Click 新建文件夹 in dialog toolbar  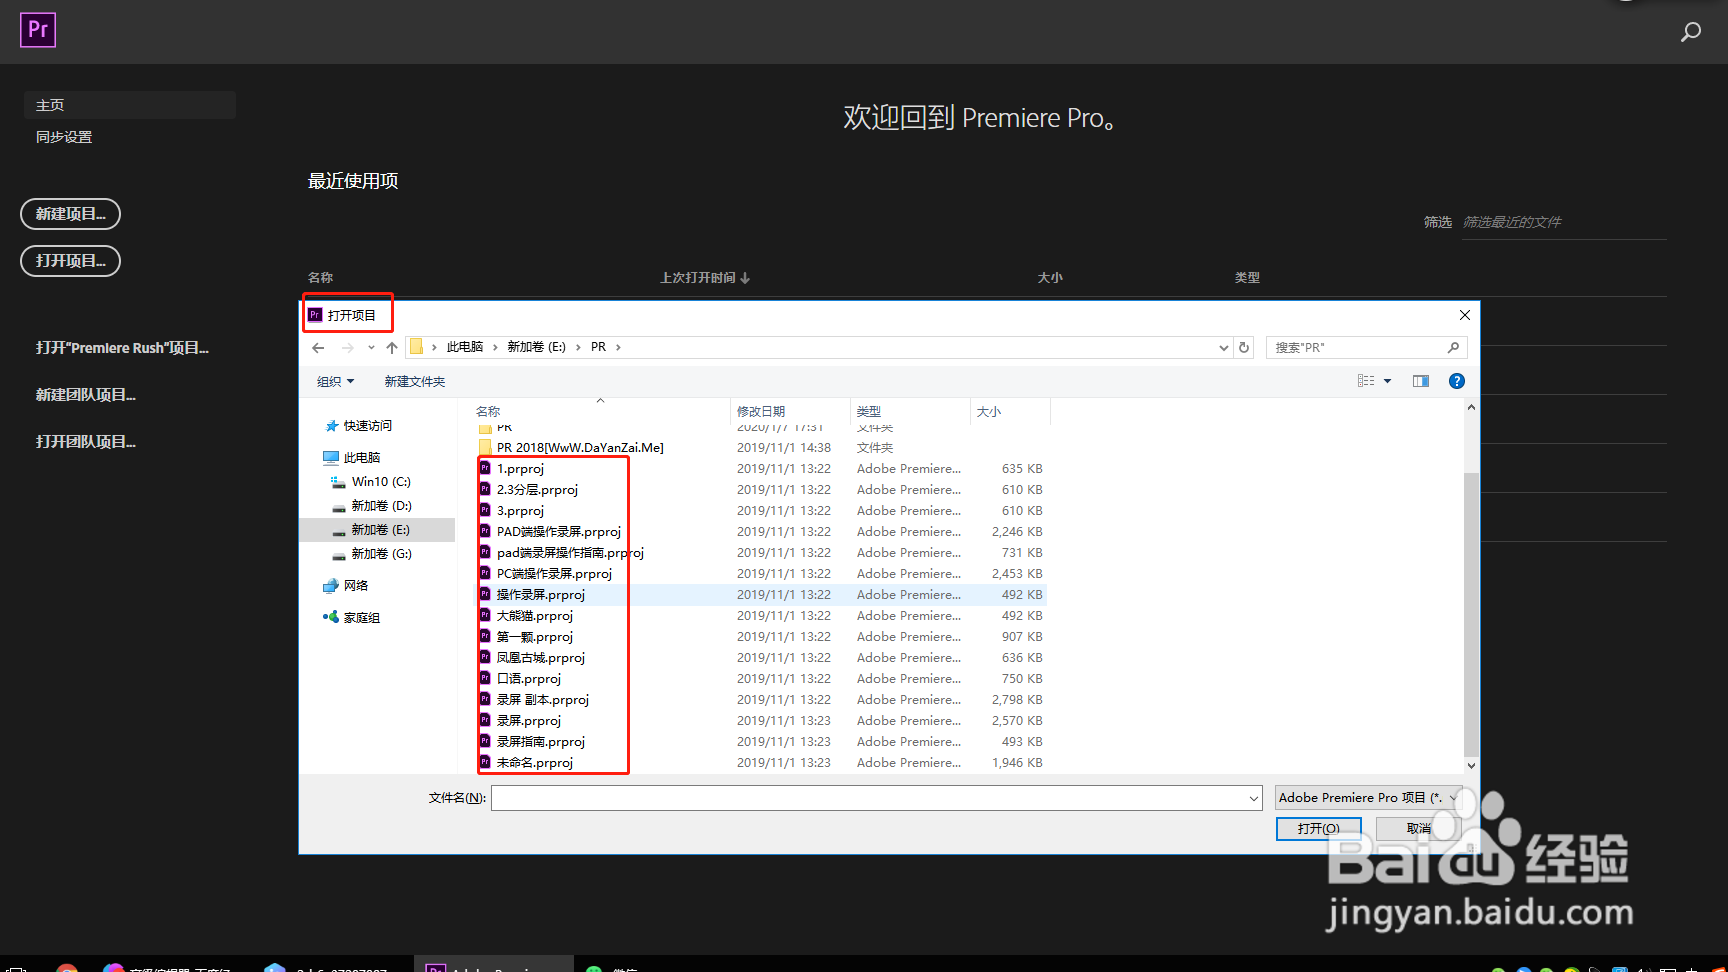tap(415, 382)
